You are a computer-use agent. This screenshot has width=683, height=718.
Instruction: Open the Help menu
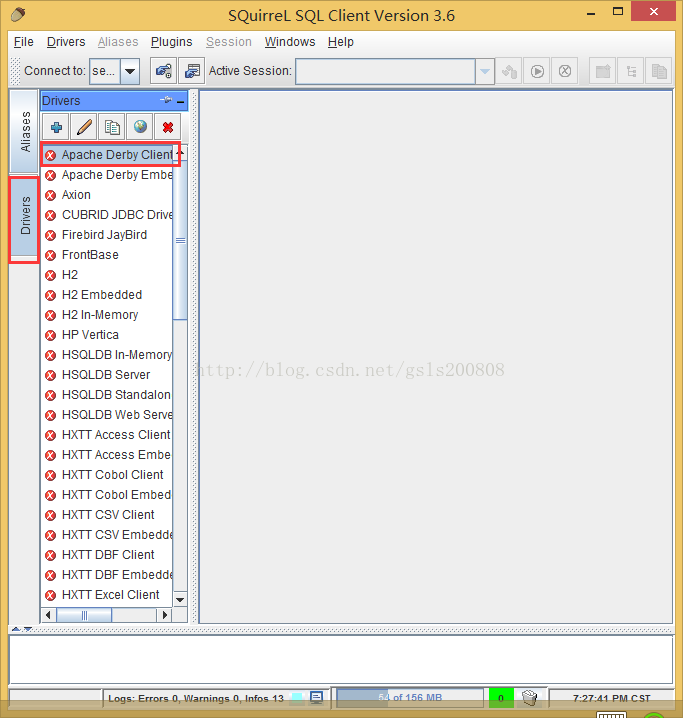click(341, 42)
